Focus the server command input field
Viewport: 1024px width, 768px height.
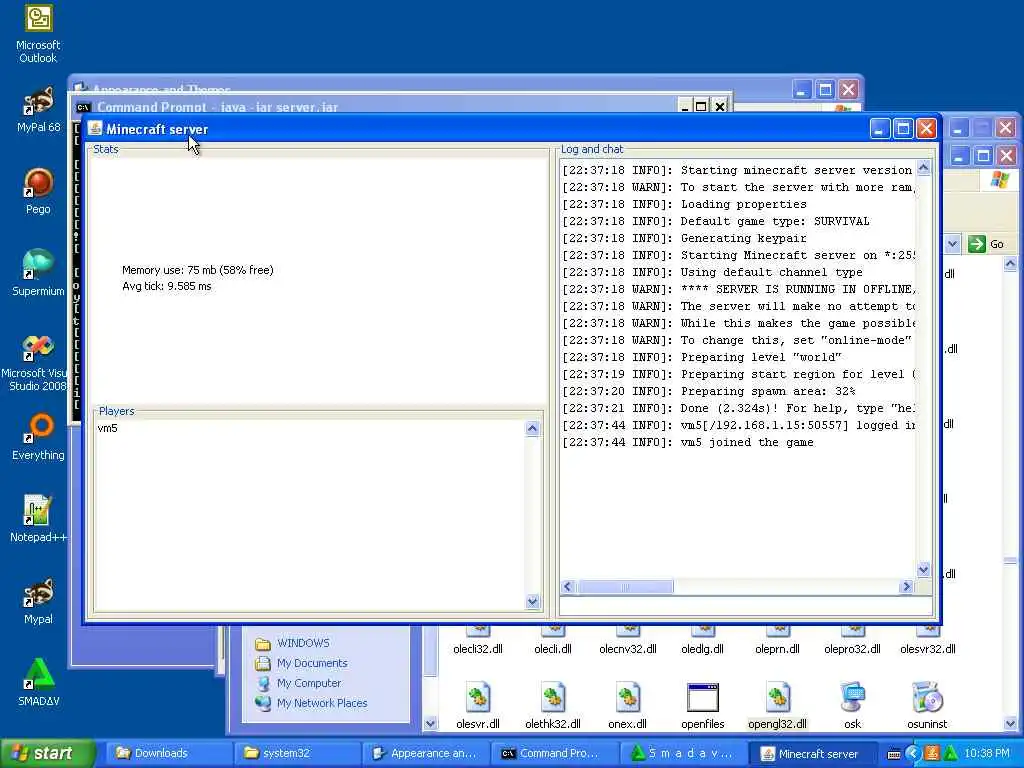tap(745, 606)
